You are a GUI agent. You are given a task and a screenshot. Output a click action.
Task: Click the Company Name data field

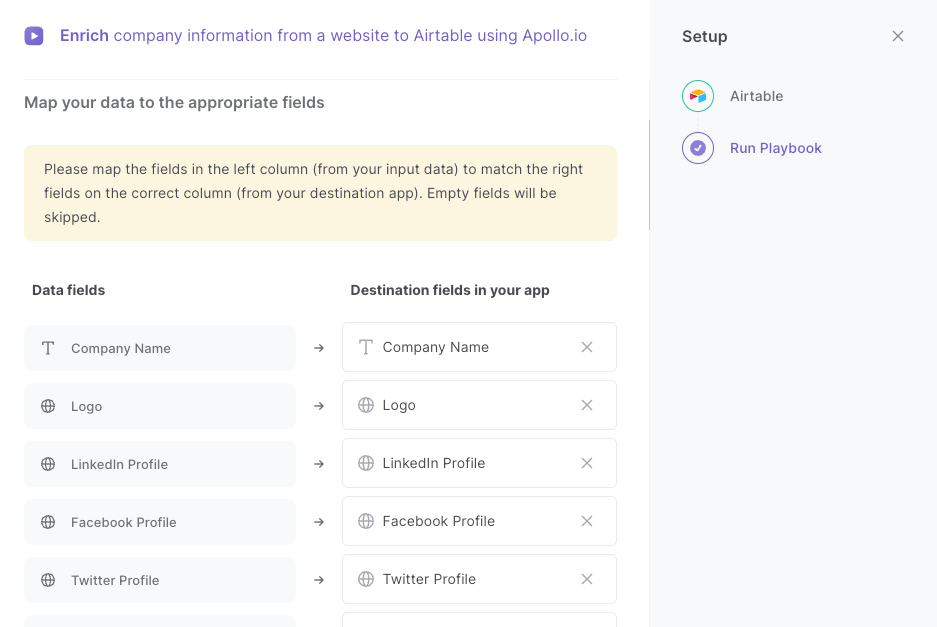(160, 348)
